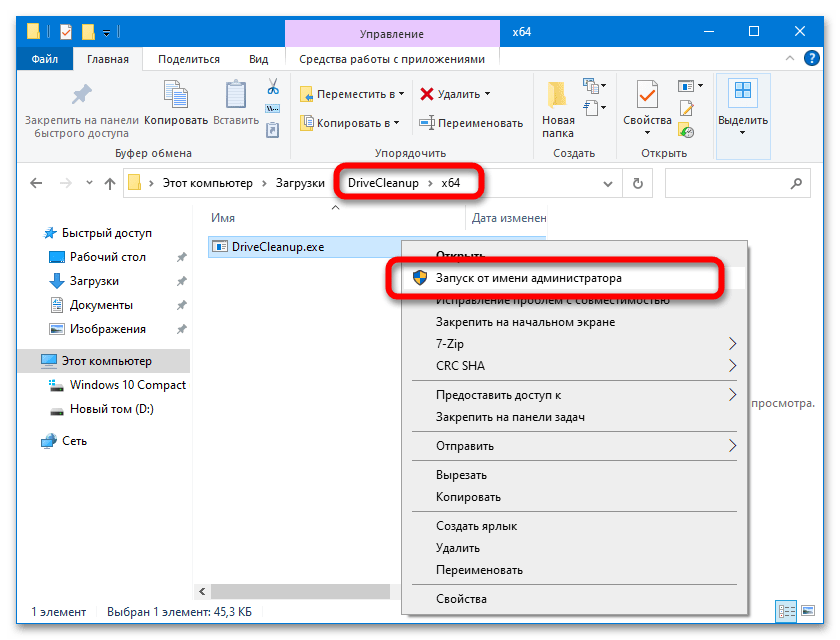Open the Properties checkmark icon
Viewport: 840px width, 640px height.
click(647, 95)
